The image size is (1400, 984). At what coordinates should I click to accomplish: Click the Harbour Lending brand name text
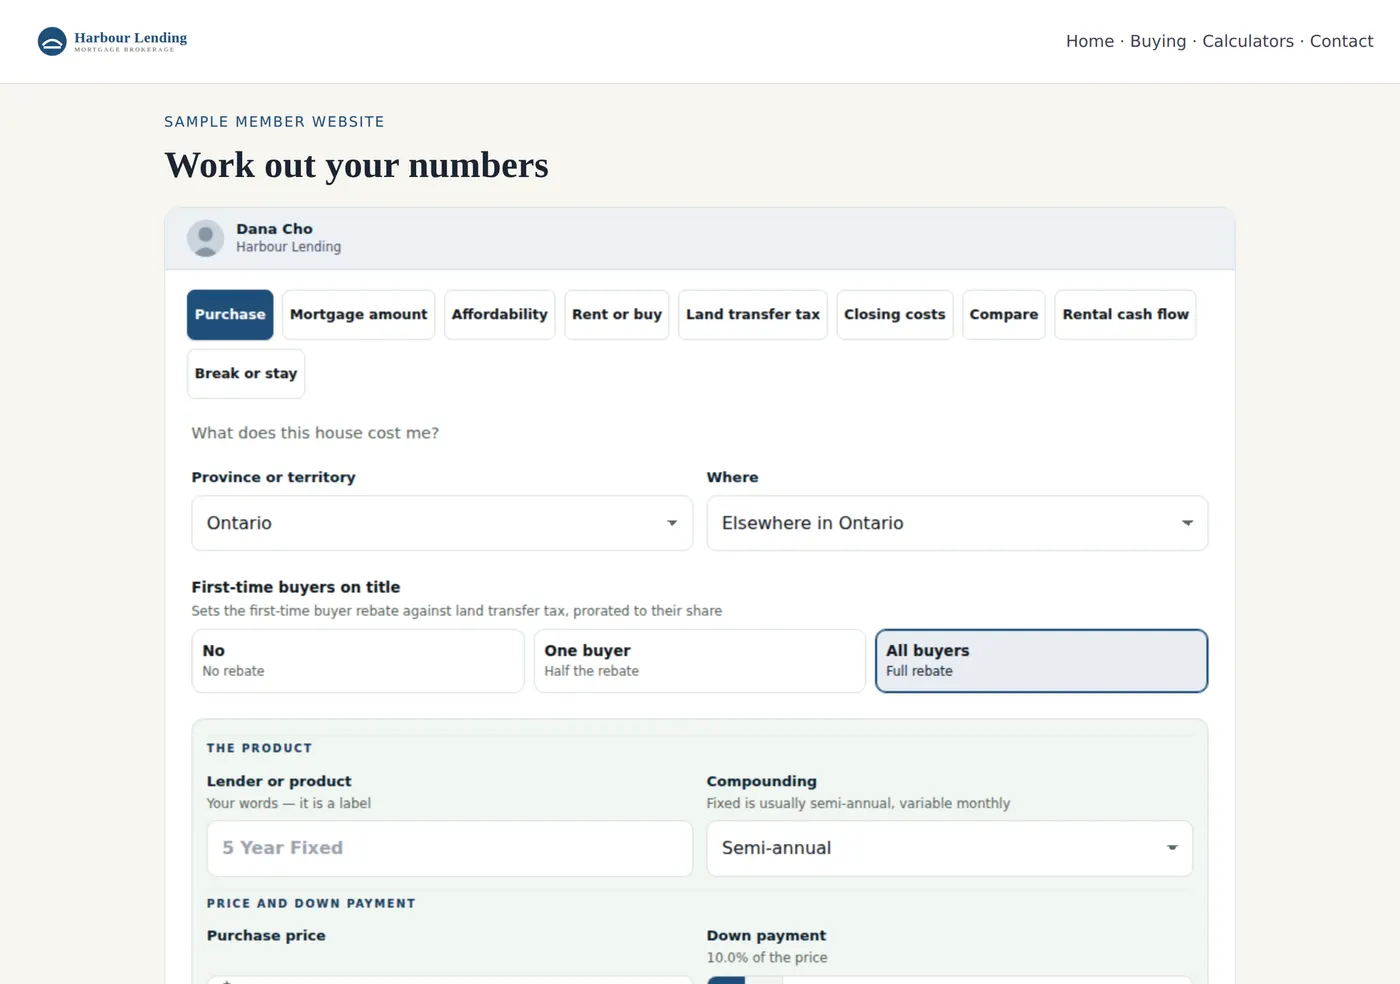(x=130, y=38)
